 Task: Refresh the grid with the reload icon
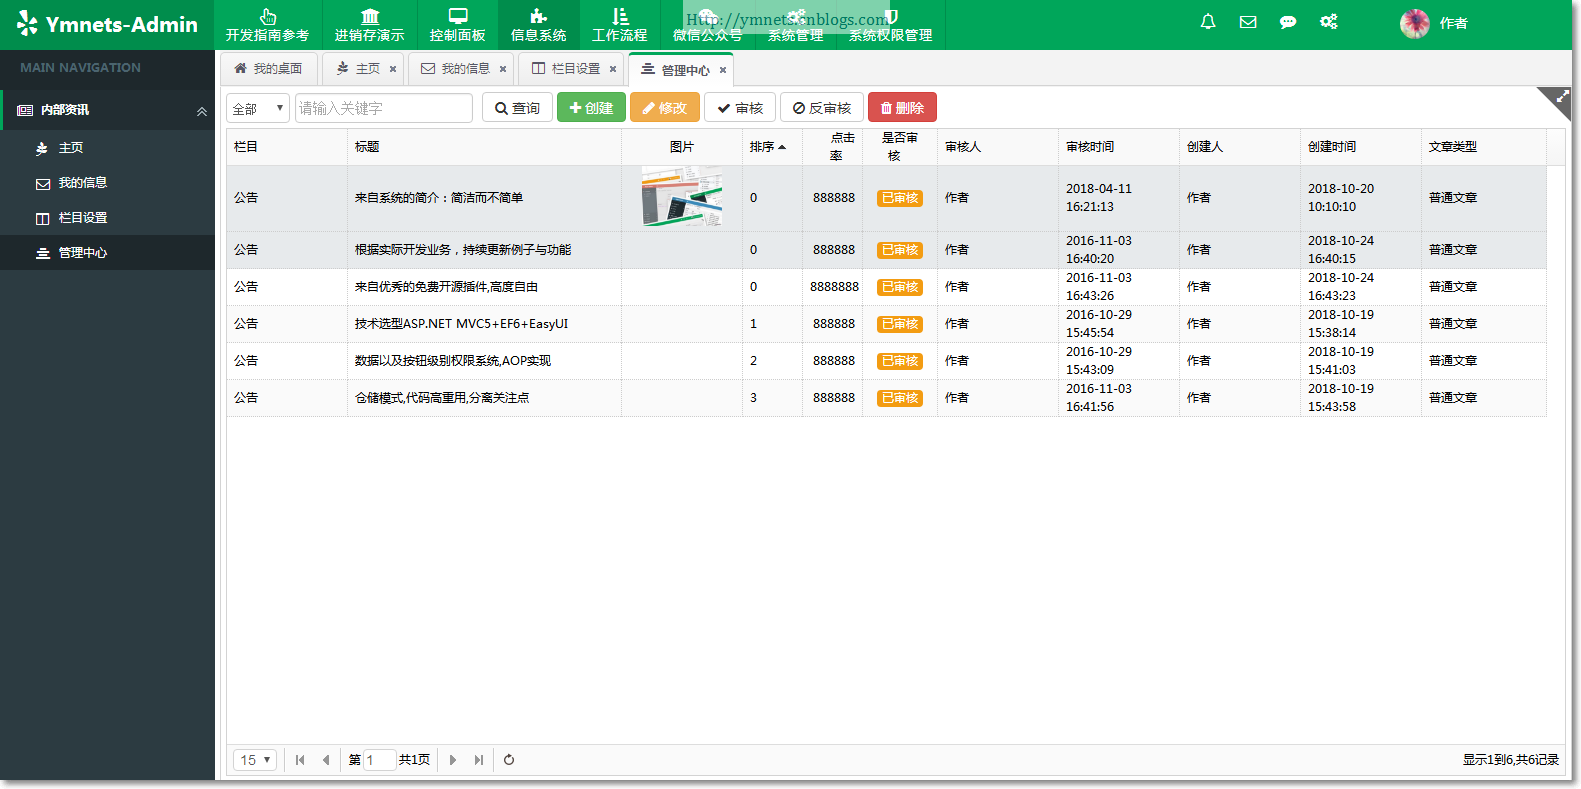tap(509, 760)
